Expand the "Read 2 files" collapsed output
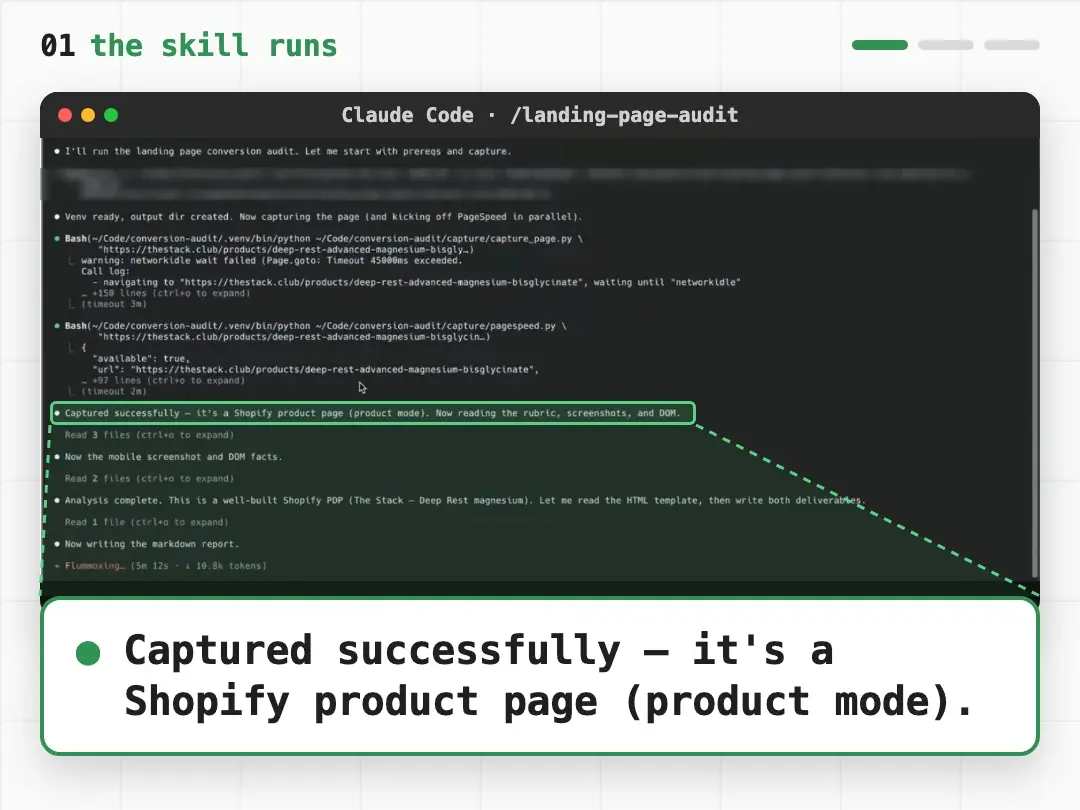Viewport: 1080px width, 810px height. (x=149, y=478)
